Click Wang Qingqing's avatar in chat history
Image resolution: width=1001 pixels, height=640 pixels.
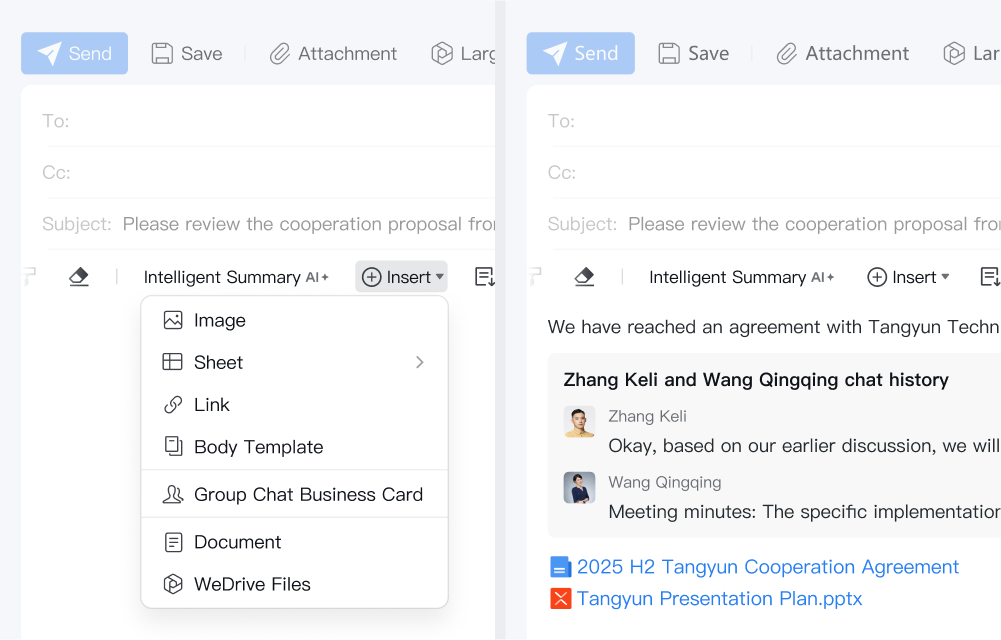[579, 488]
